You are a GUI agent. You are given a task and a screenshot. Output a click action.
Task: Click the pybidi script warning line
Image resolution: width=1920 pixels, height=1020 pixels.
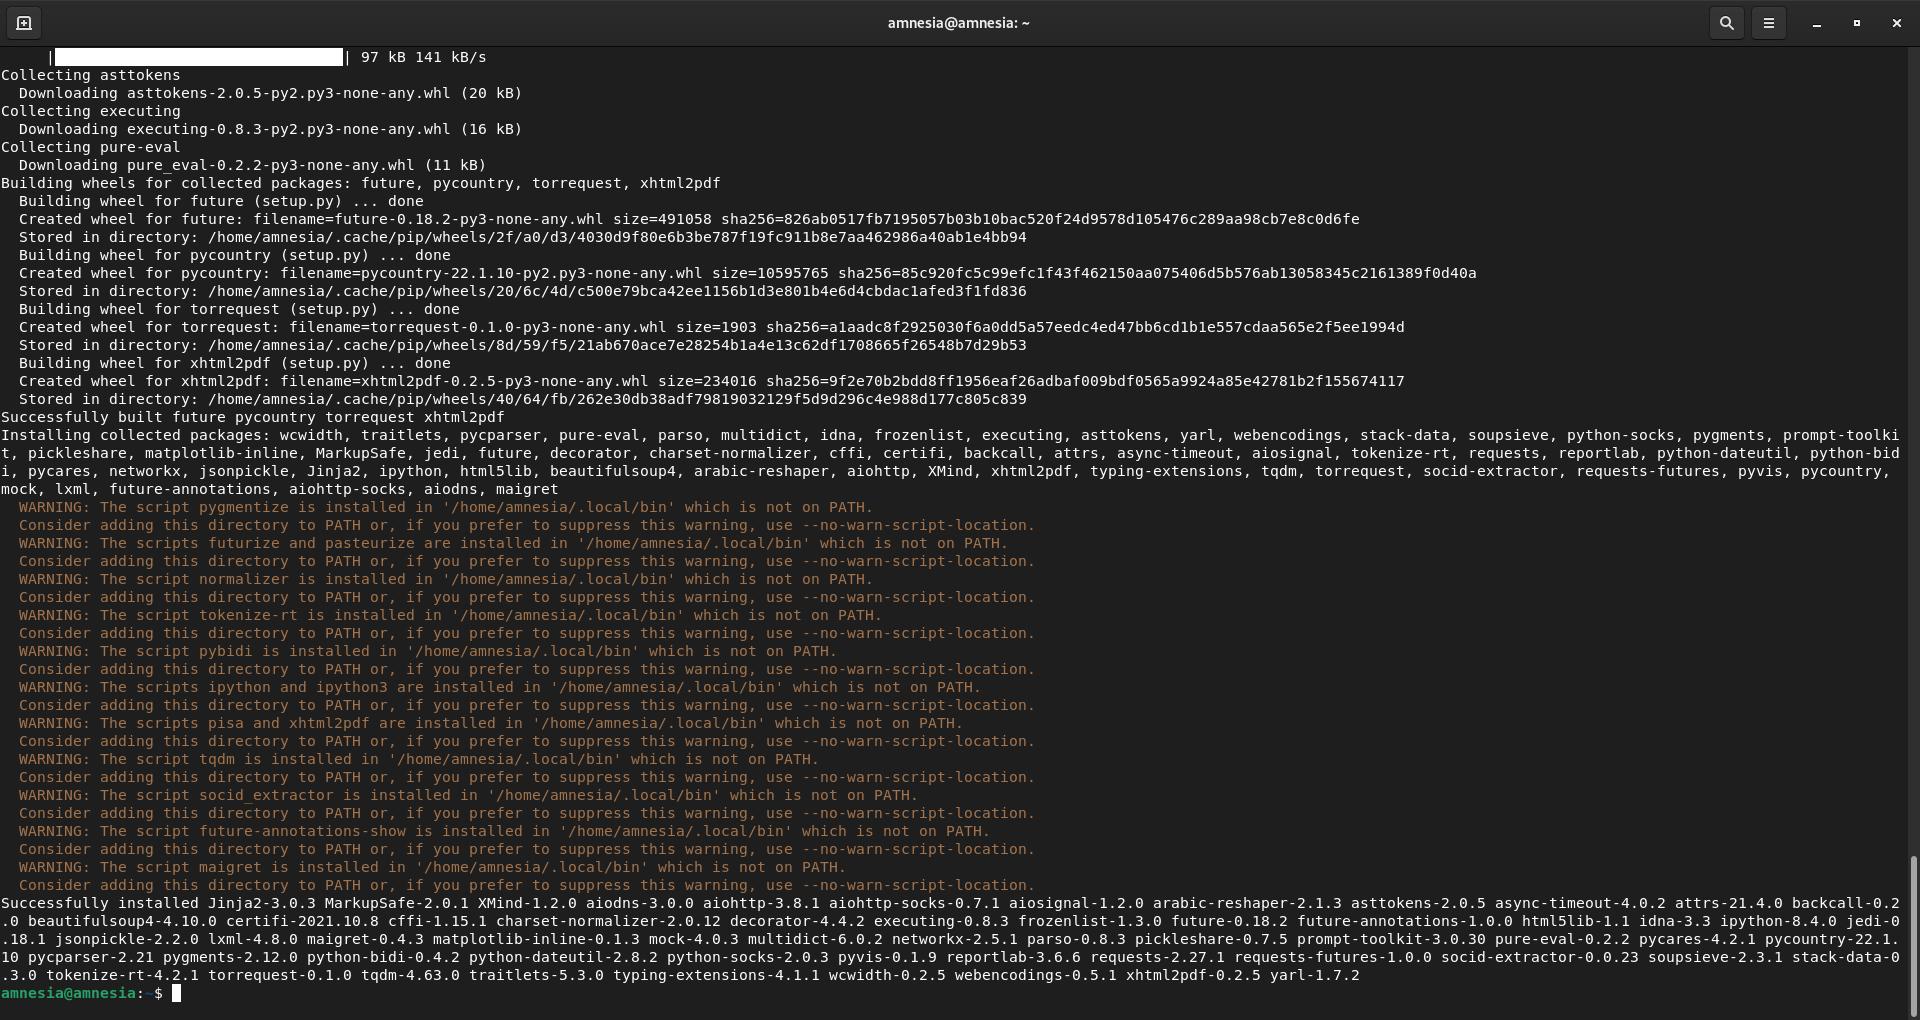point(428,651)
